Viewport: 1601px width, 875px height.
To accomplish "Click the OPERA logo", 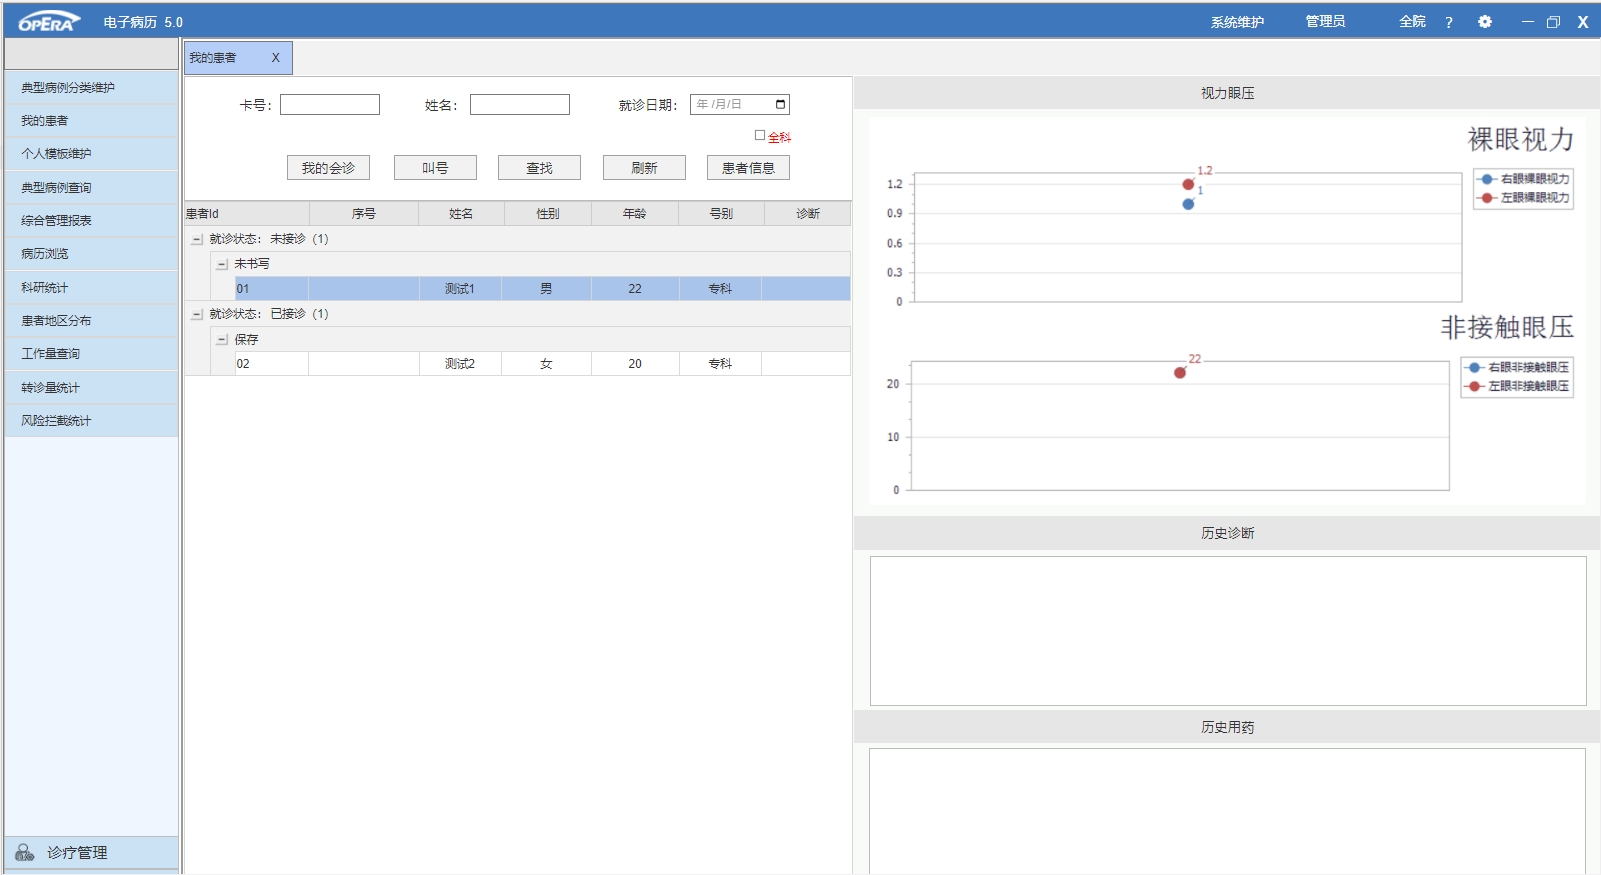I will (x=48, y=21).
